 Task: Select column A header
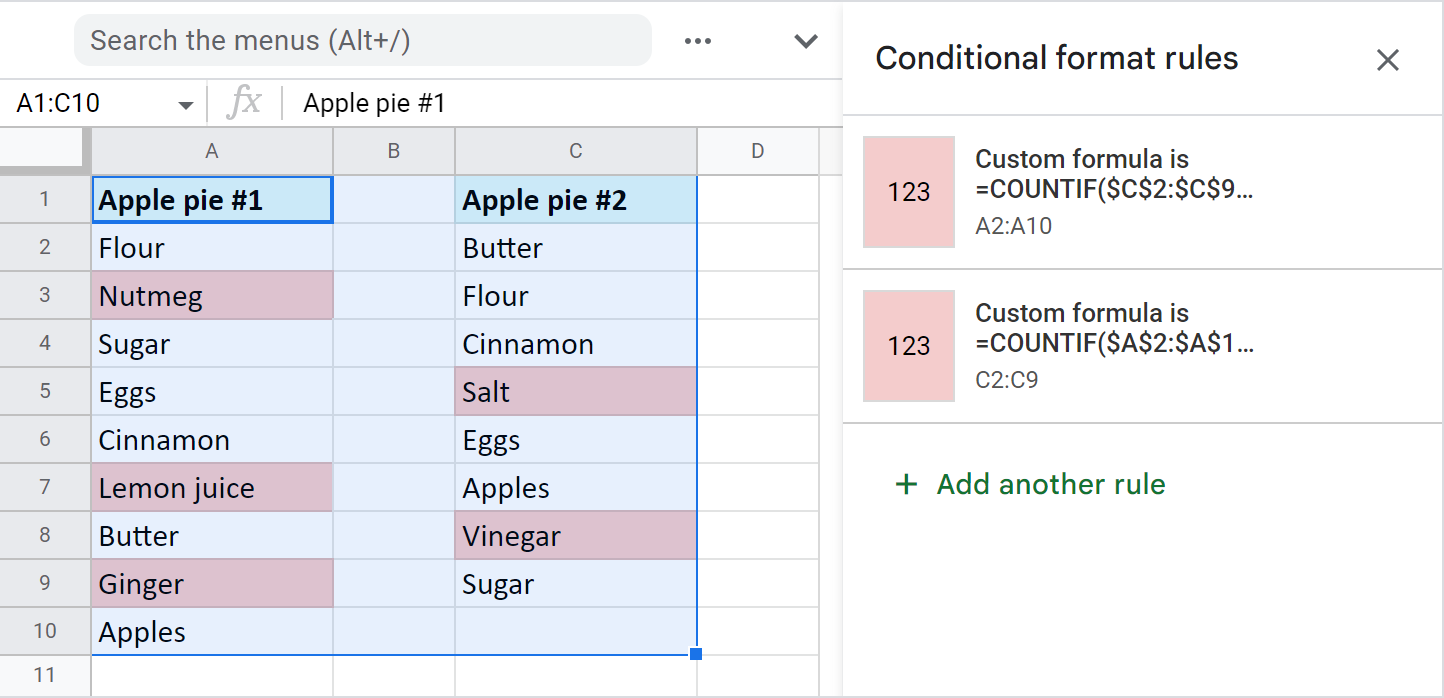[211, 150]
